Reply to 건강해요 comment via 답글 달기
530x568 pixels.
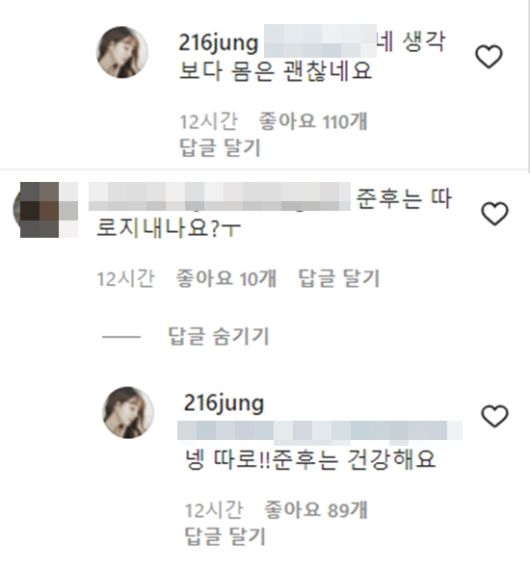tap(225, 536)
